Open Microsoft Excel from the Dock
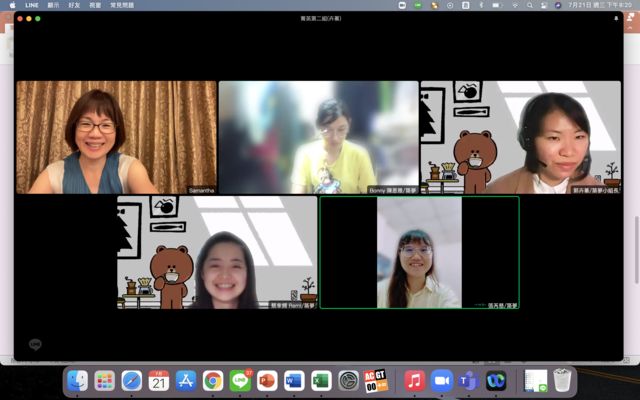640x400 pixels. (x=321, y=381)
